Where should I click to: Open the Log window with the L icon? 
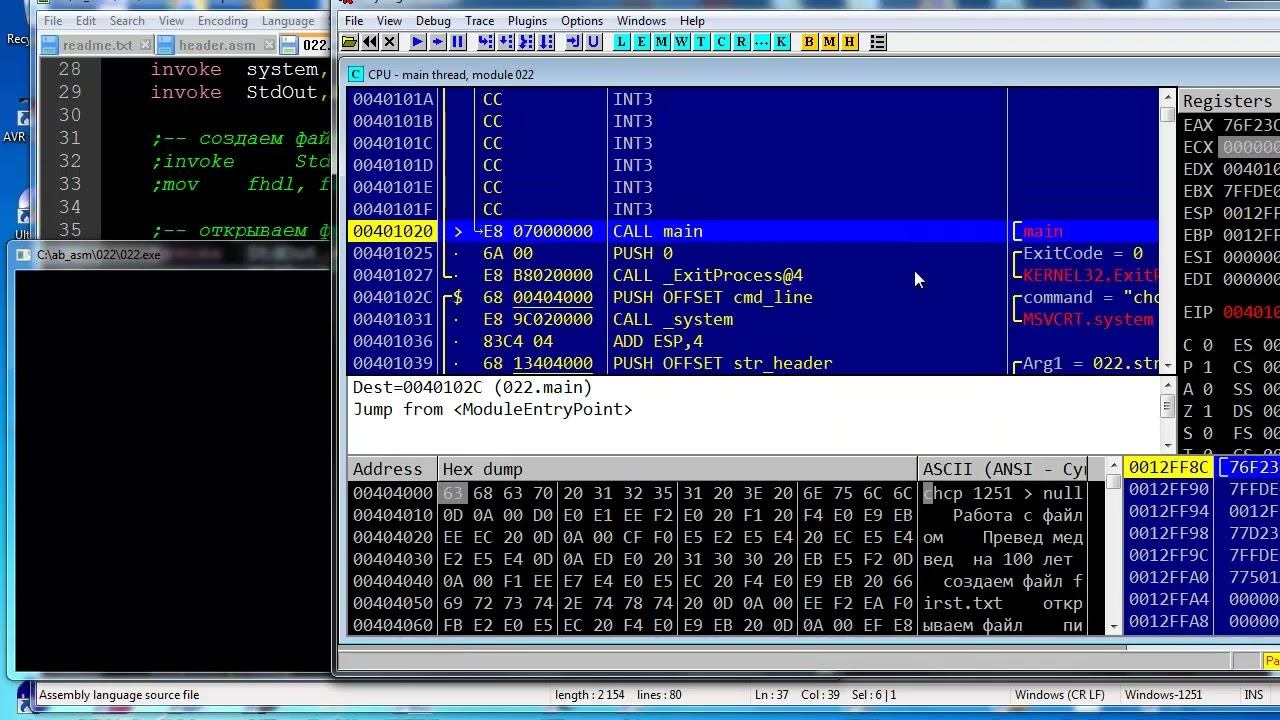coord(621,42)
